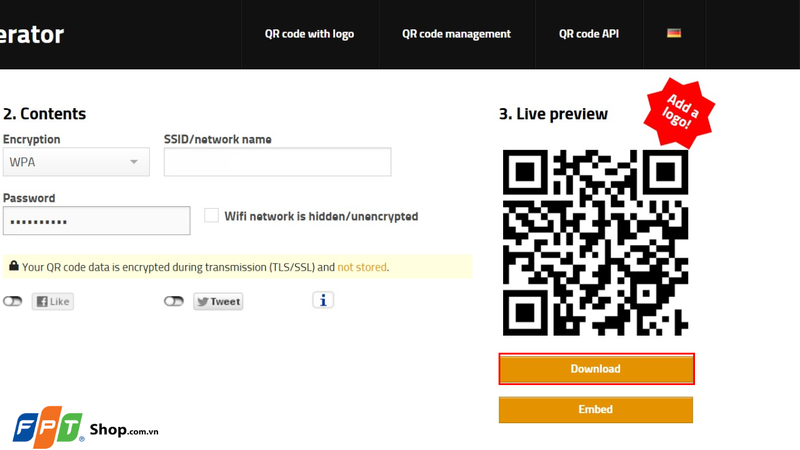Click the Facebook Like button
This screenshot has width=800, height=450.
(53, 301)
